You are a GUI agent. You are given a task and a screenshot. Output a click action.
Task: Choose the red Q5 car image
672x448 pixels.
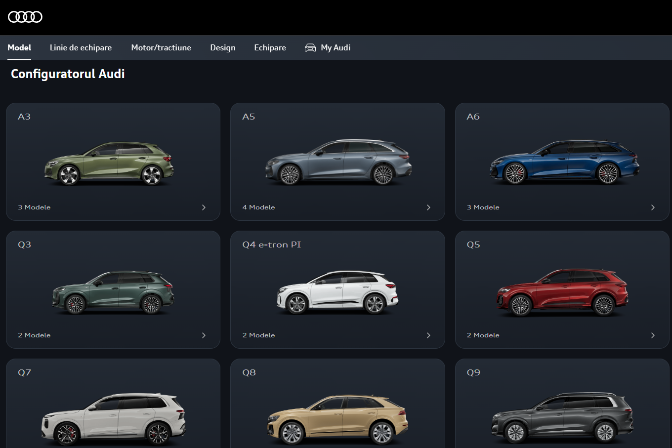pos(562,292)
